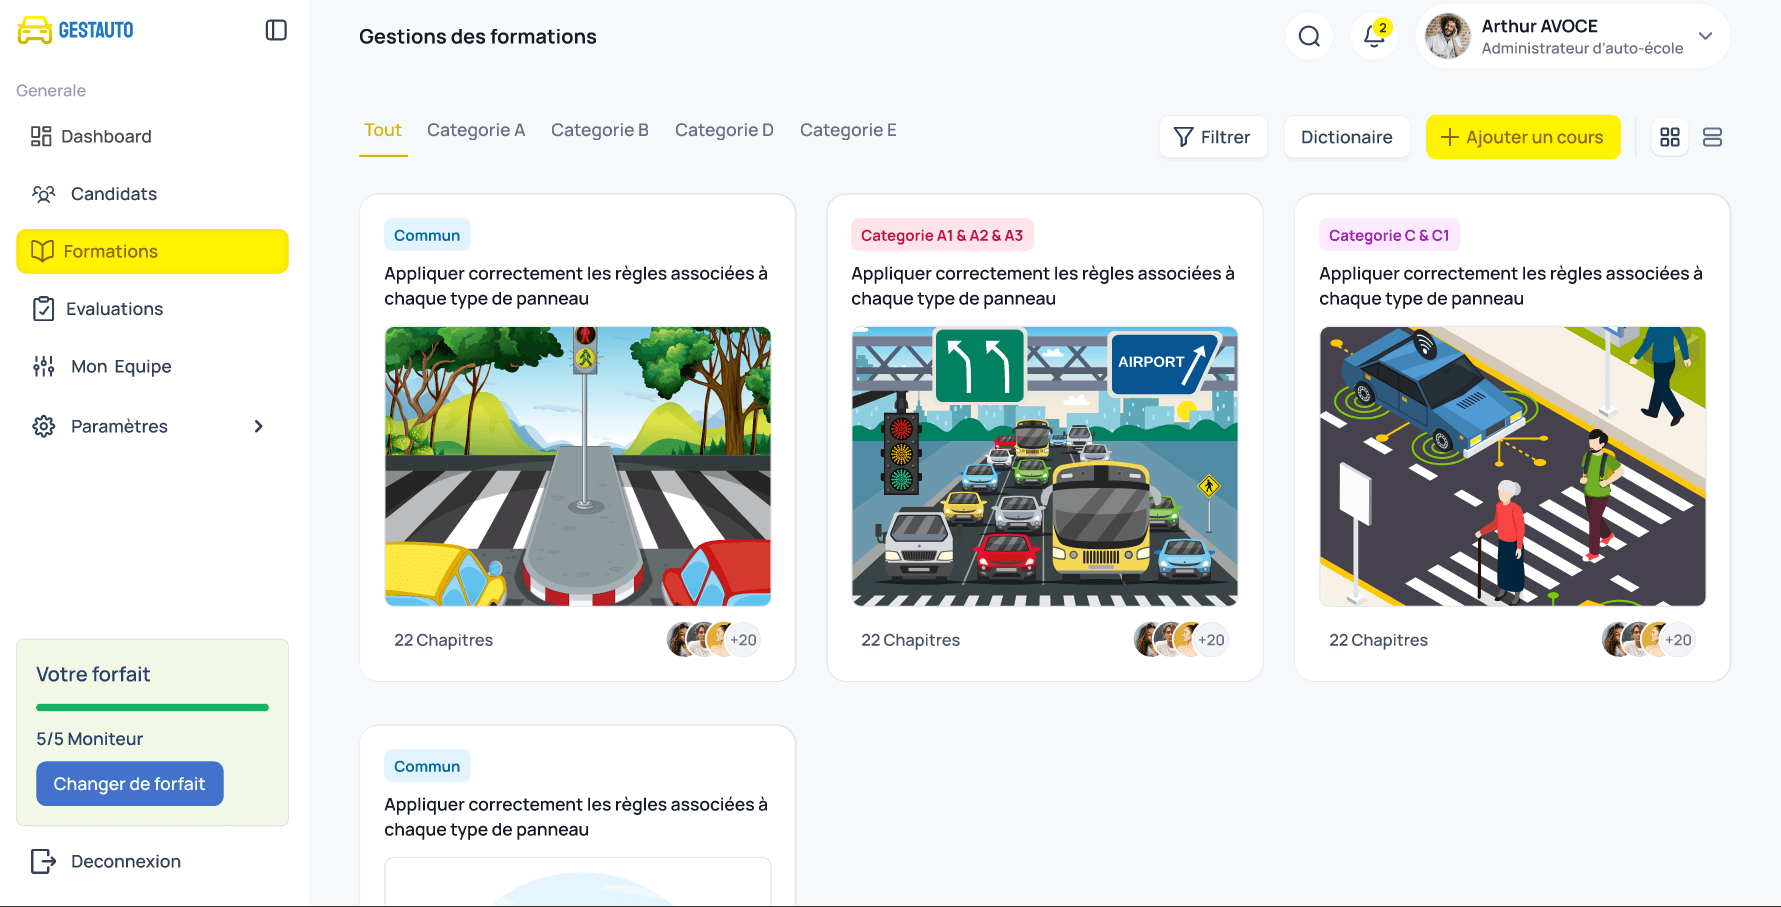Image resolution: width=1781 pixels, height=907 pixels.
Task: Expand the Paramètres chevron
Action: (x=258, y=426)
